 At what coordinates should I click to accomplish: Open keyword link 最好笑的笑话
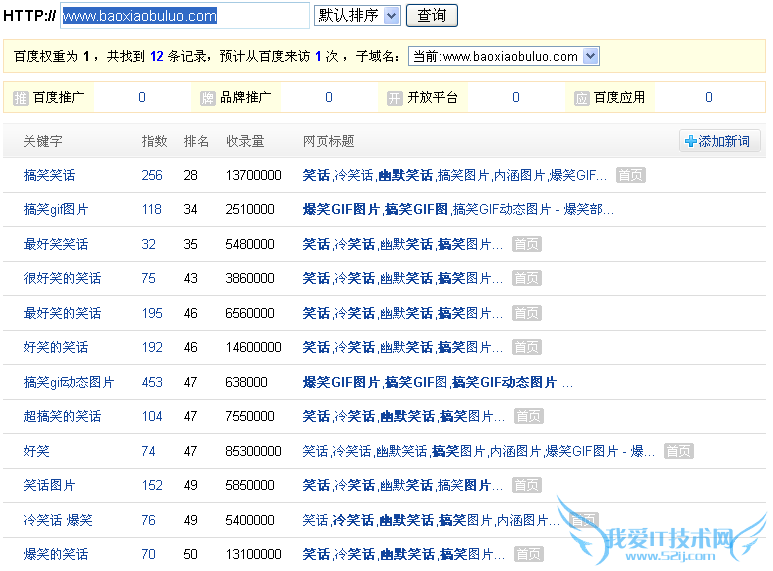click(62, 313)
